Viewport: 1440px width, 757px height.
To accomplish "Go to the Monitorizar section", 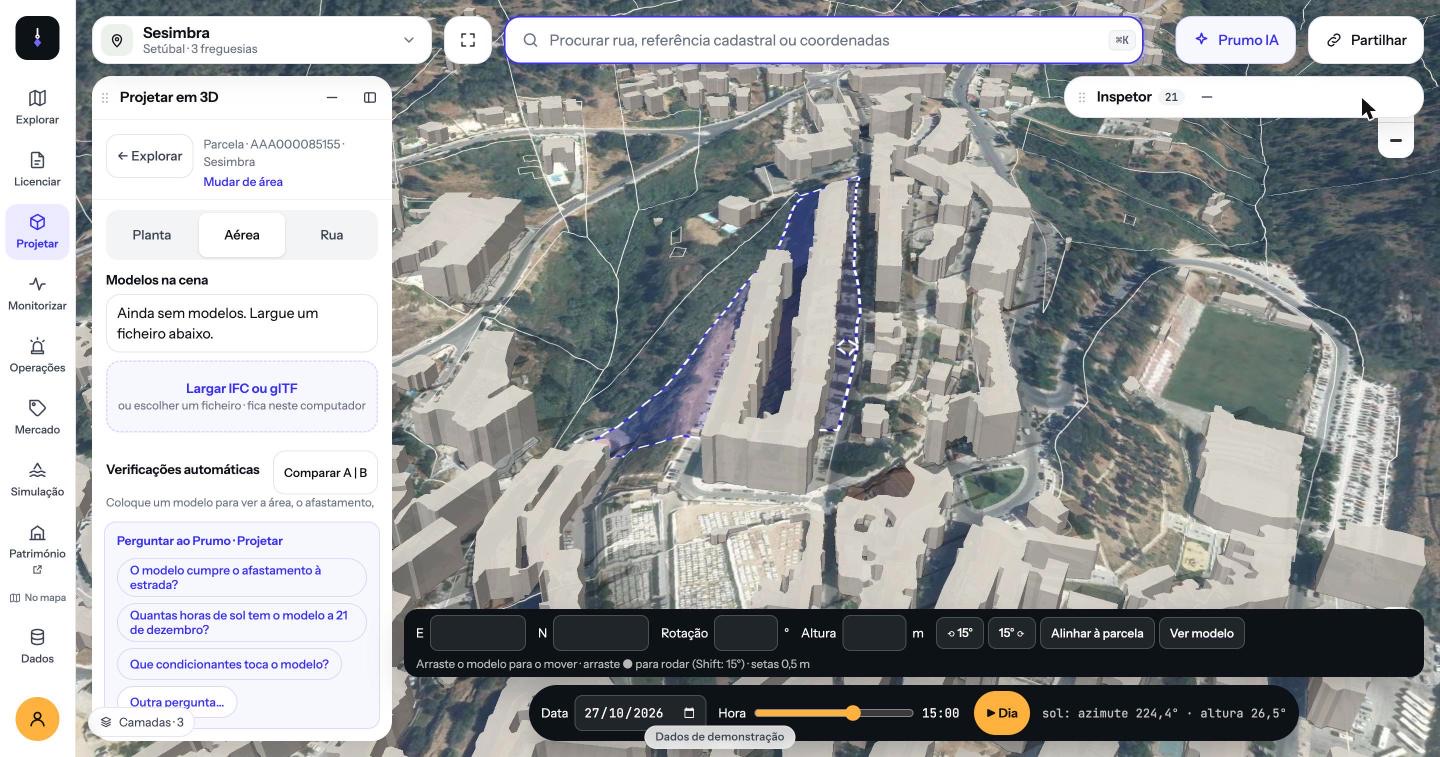I will click(x=37, y=294).
